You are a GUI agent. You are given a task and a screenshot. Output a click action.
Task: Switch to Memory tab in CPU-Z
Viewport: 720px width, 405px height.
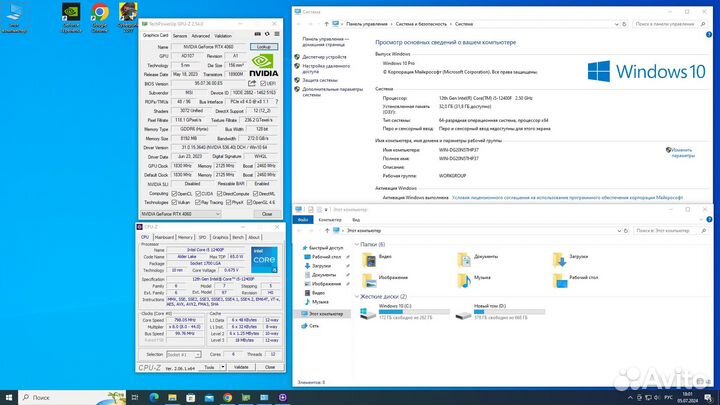[186, 237]
